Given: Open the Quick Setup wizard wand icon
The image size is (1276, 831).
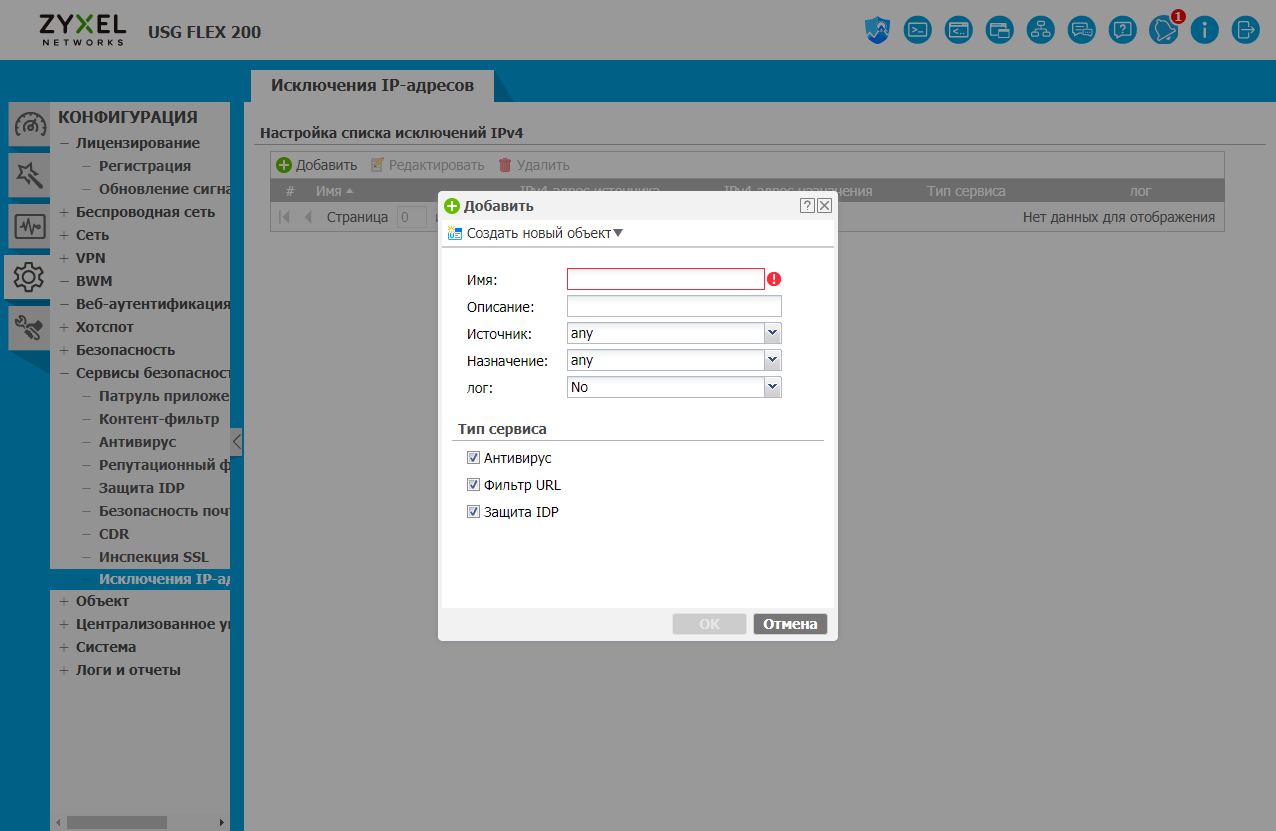Looking at the screenshot, I should tap(29, 175).
